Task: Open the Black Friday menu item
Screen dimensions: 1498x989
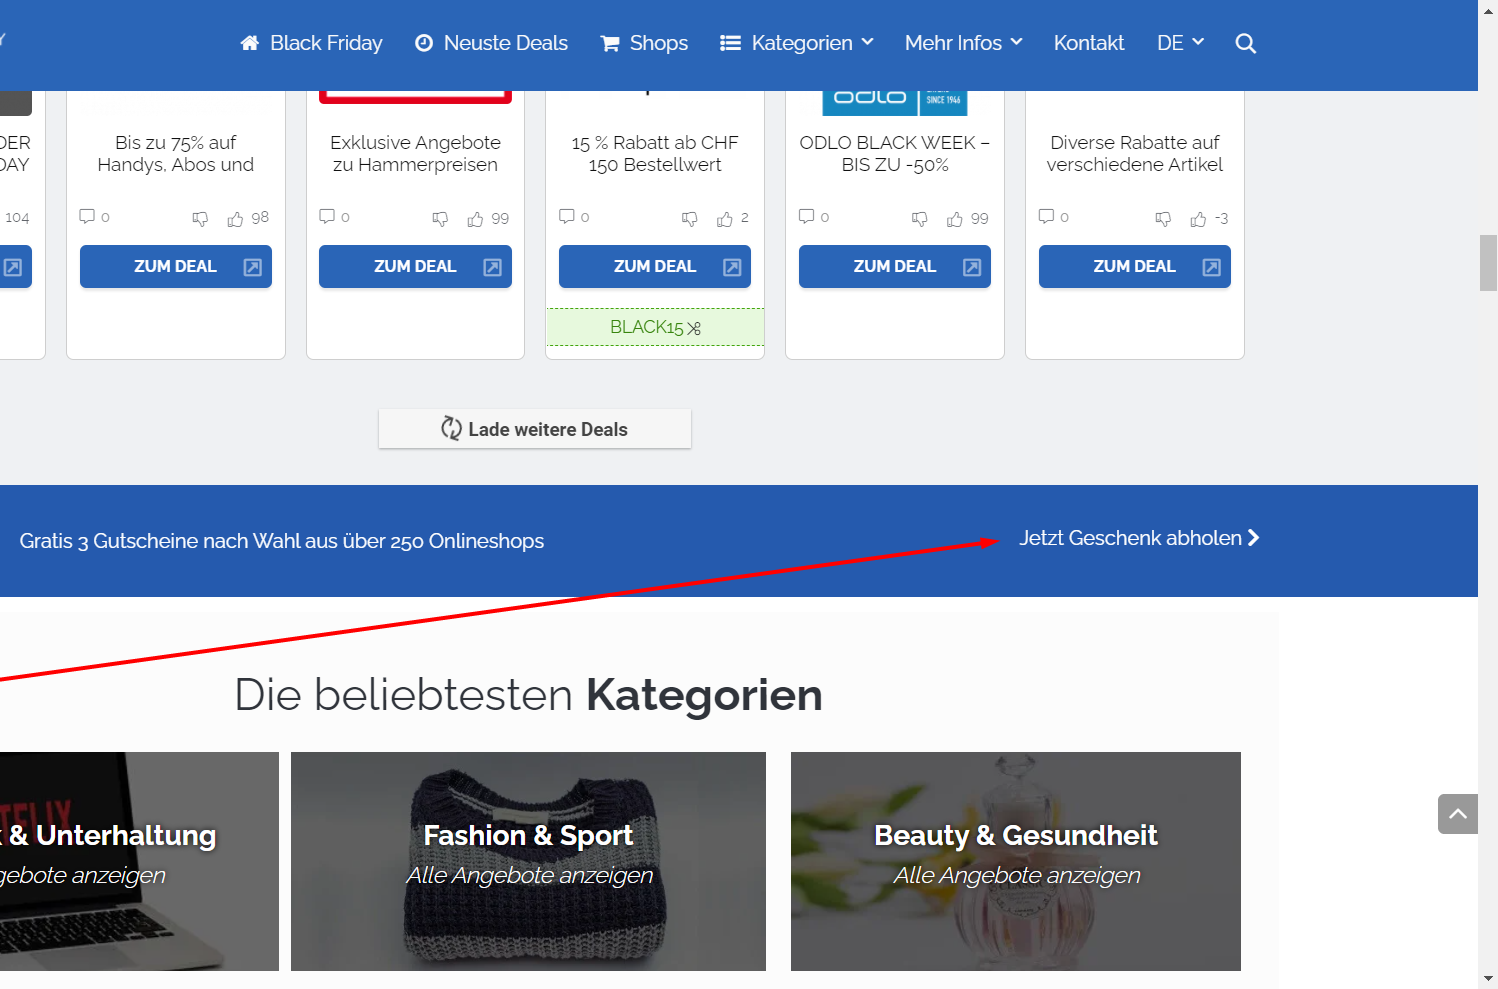Action: click(311, 43)
